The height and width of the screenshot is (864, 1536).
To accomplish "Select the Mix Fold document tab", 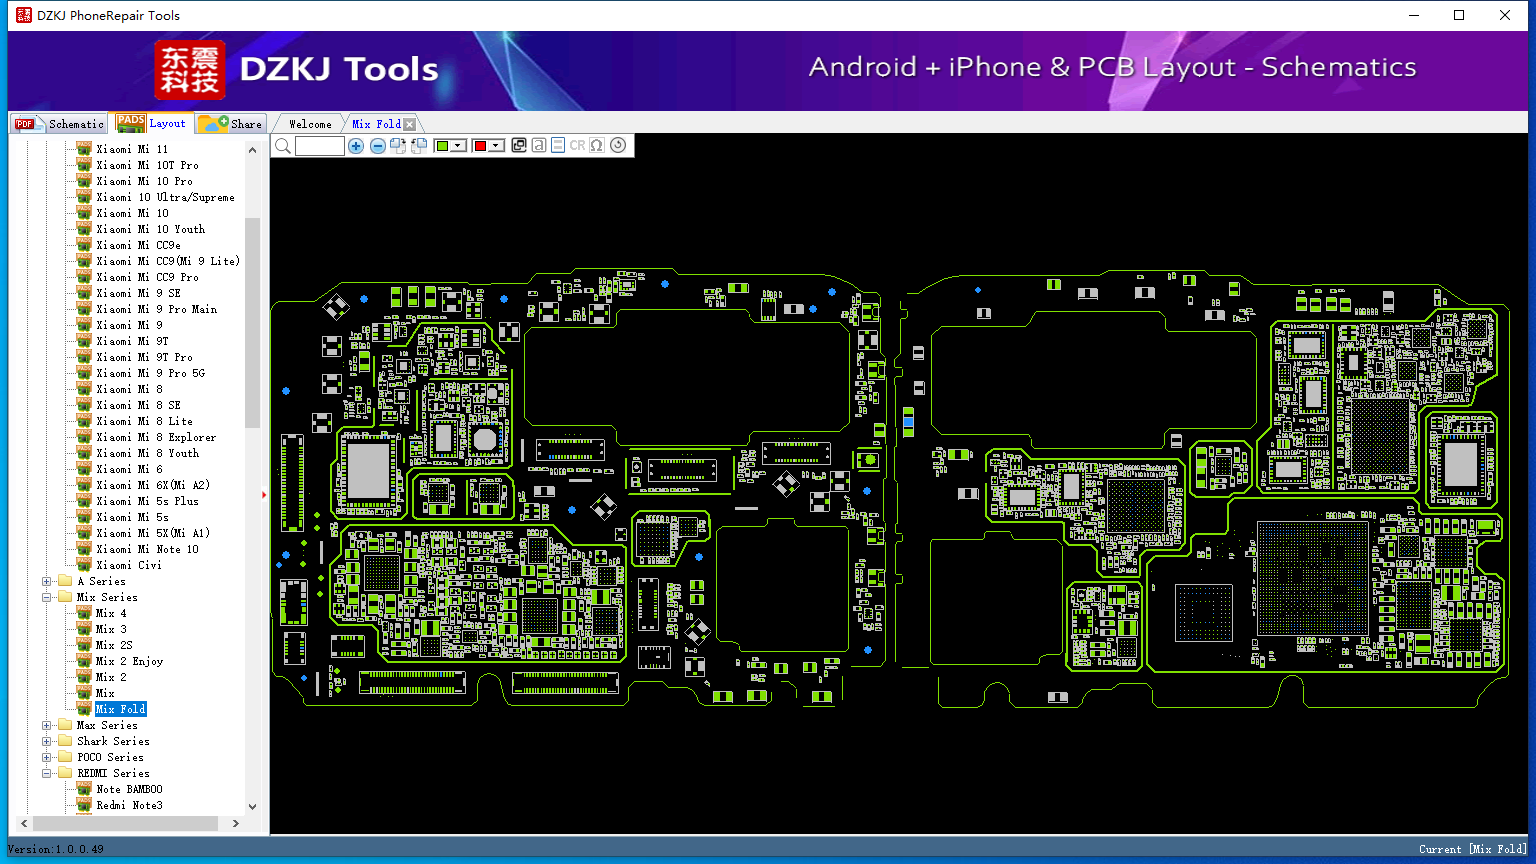I will pyautogui.click(x=376, y=124).
